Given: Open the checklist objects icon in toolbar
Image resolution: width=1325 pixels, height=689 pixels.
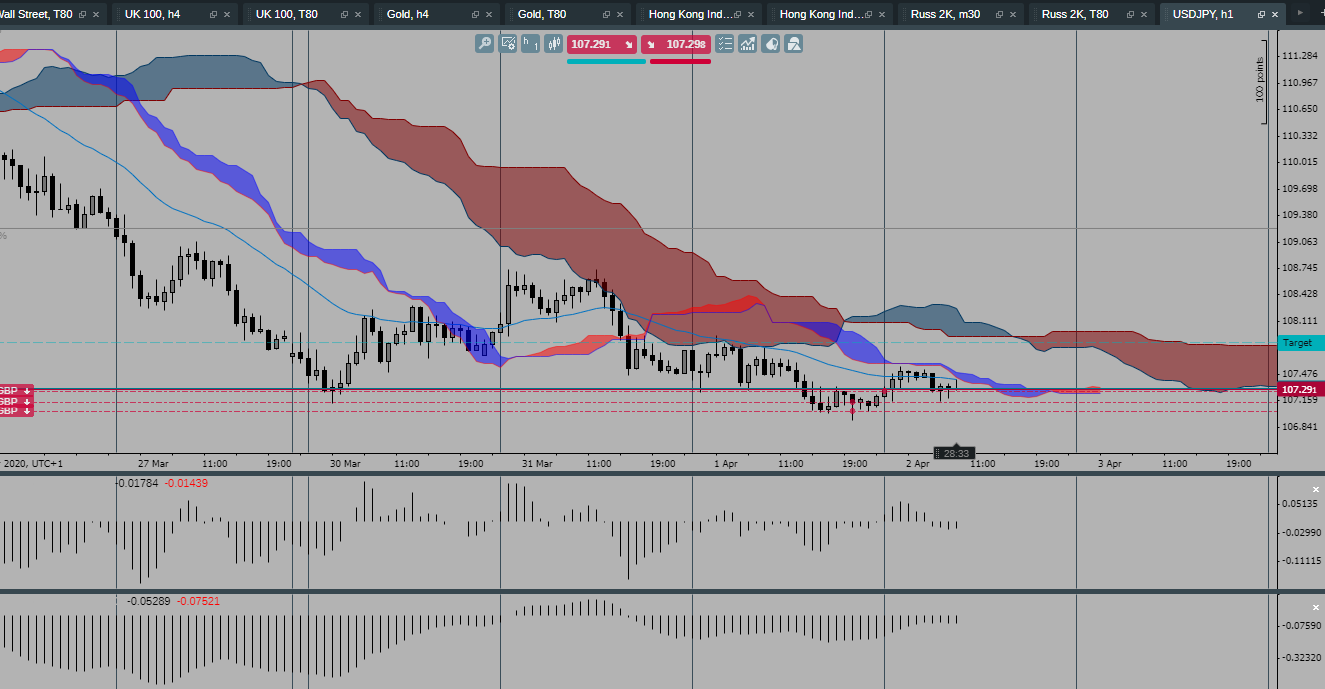Looking at the screenshot, I should tap(724, 44).
